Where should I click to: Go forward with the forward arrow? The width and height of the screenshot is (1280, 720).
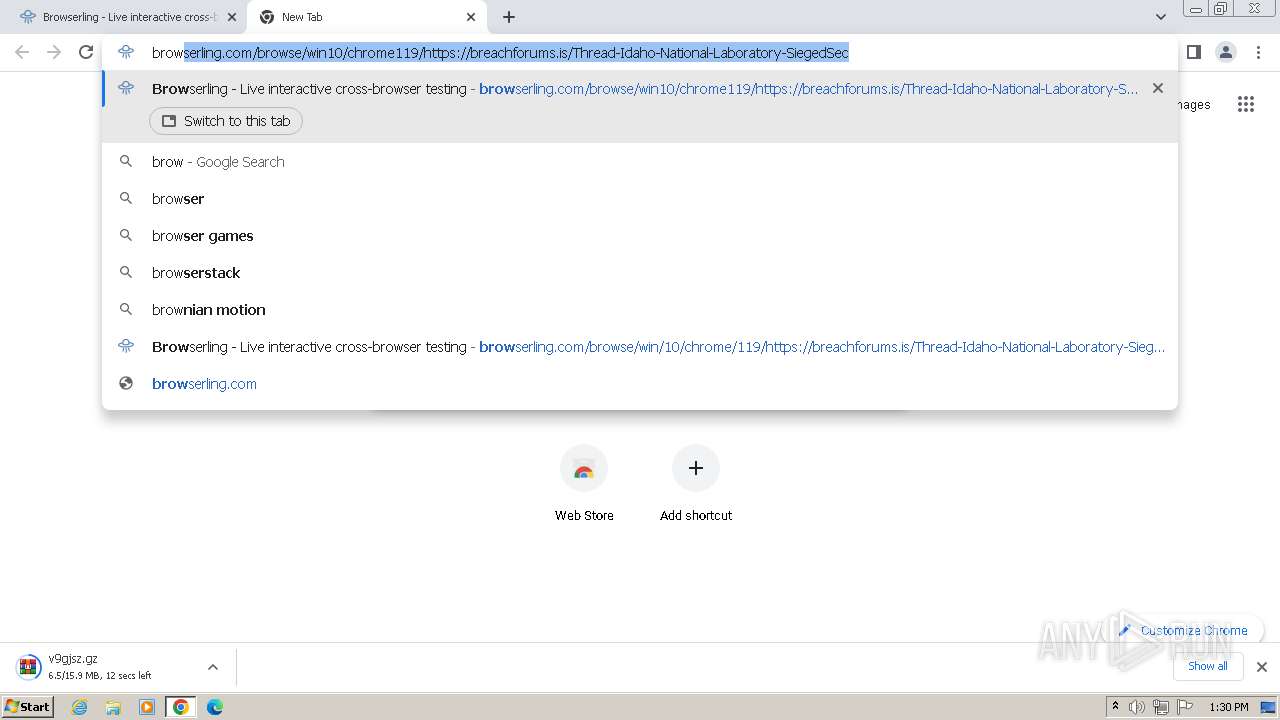pos(54,52)
